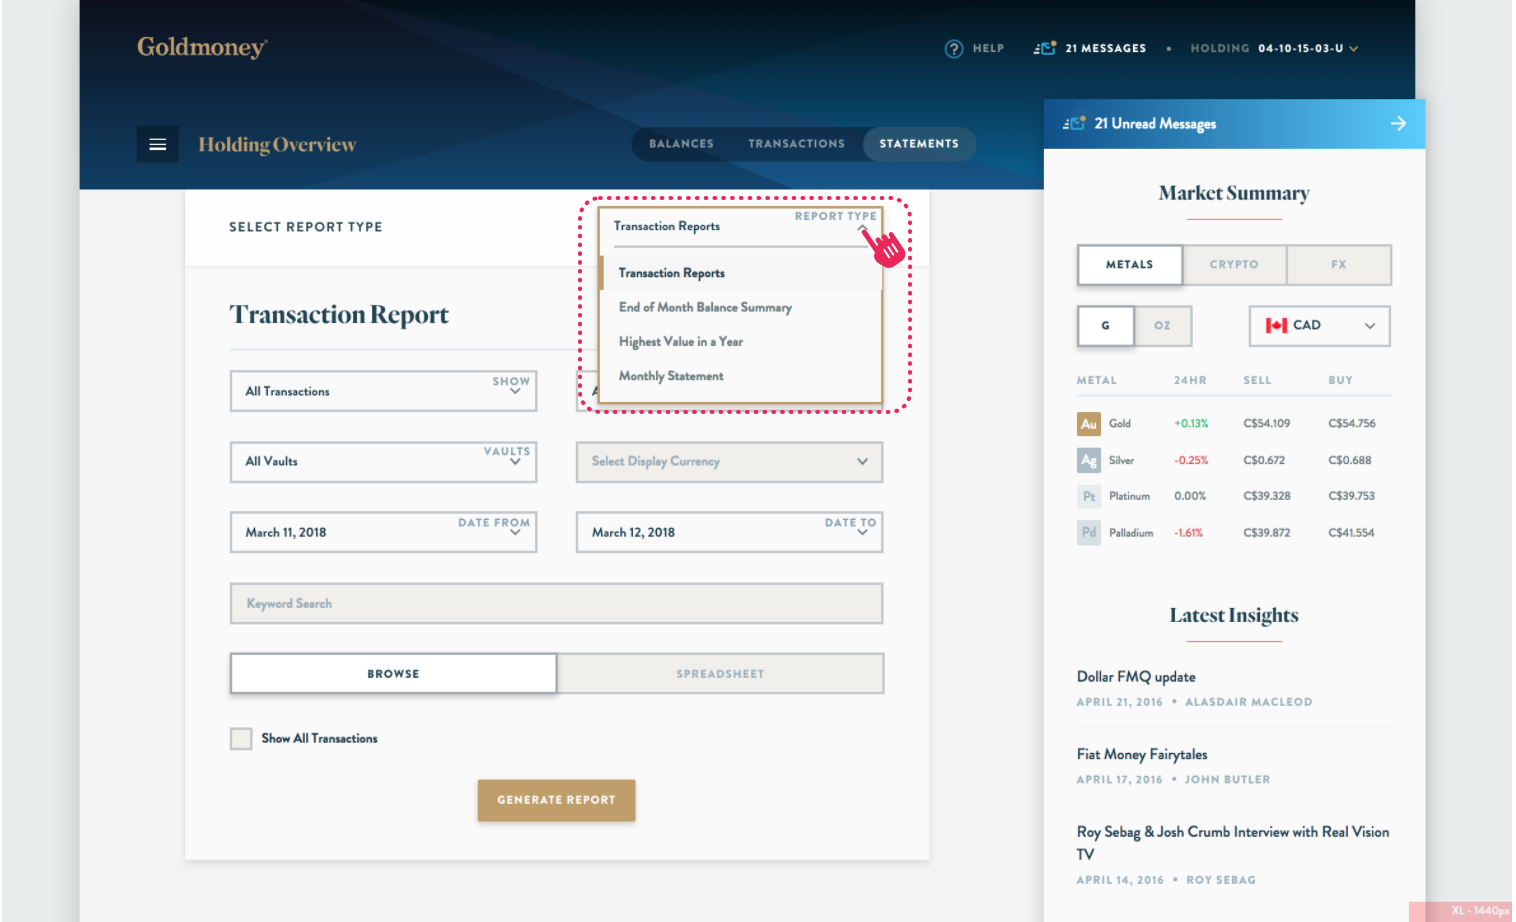Choose Highest Value in a Year

pyautogui.click(x=740, y=341)
